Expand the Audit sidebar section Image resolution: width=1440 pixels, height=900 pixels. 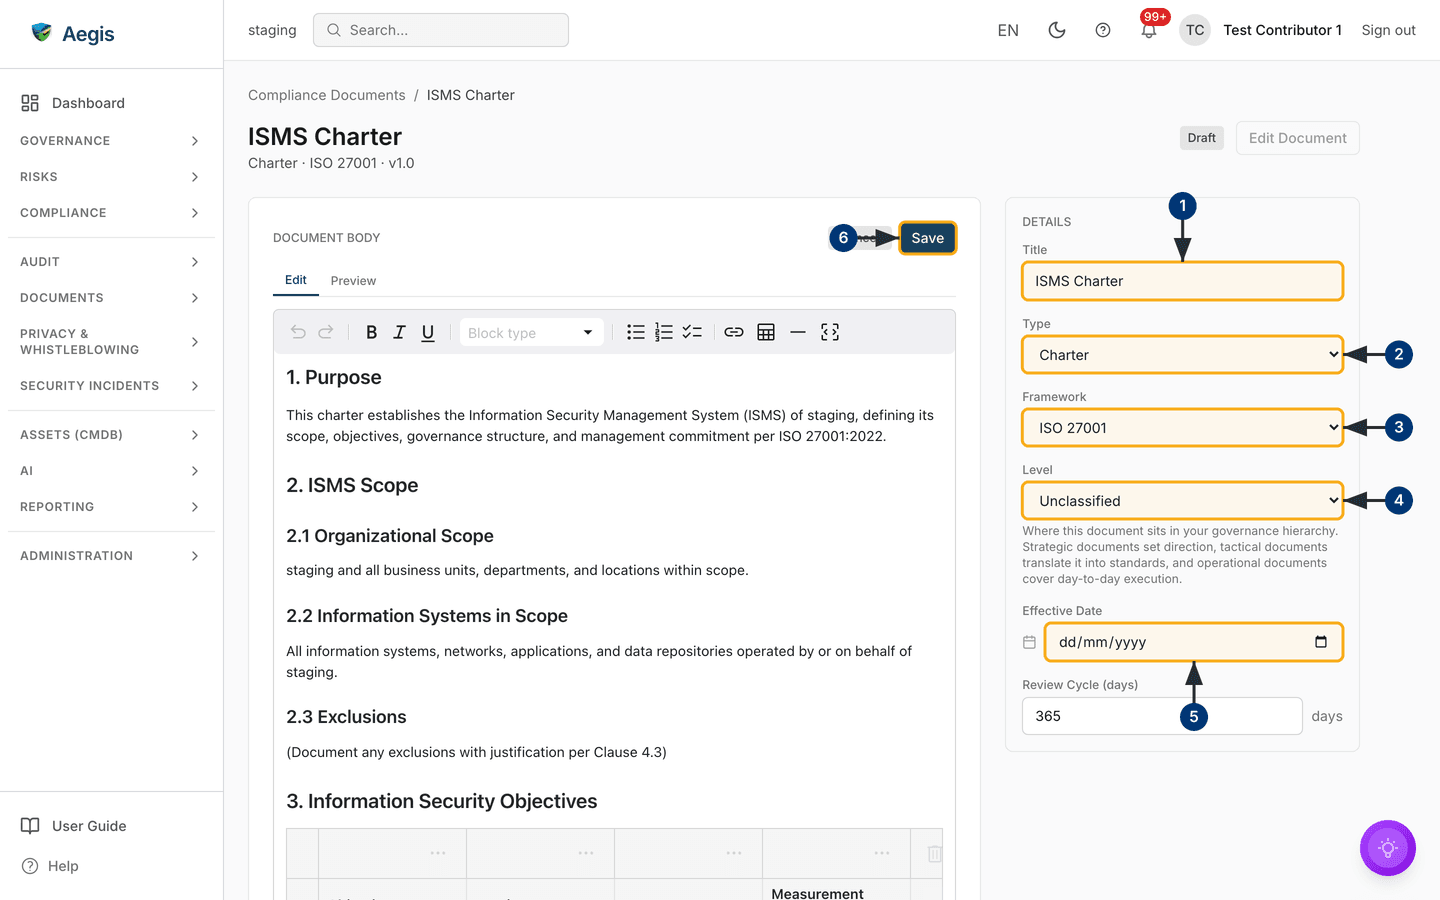click(110, 262)
